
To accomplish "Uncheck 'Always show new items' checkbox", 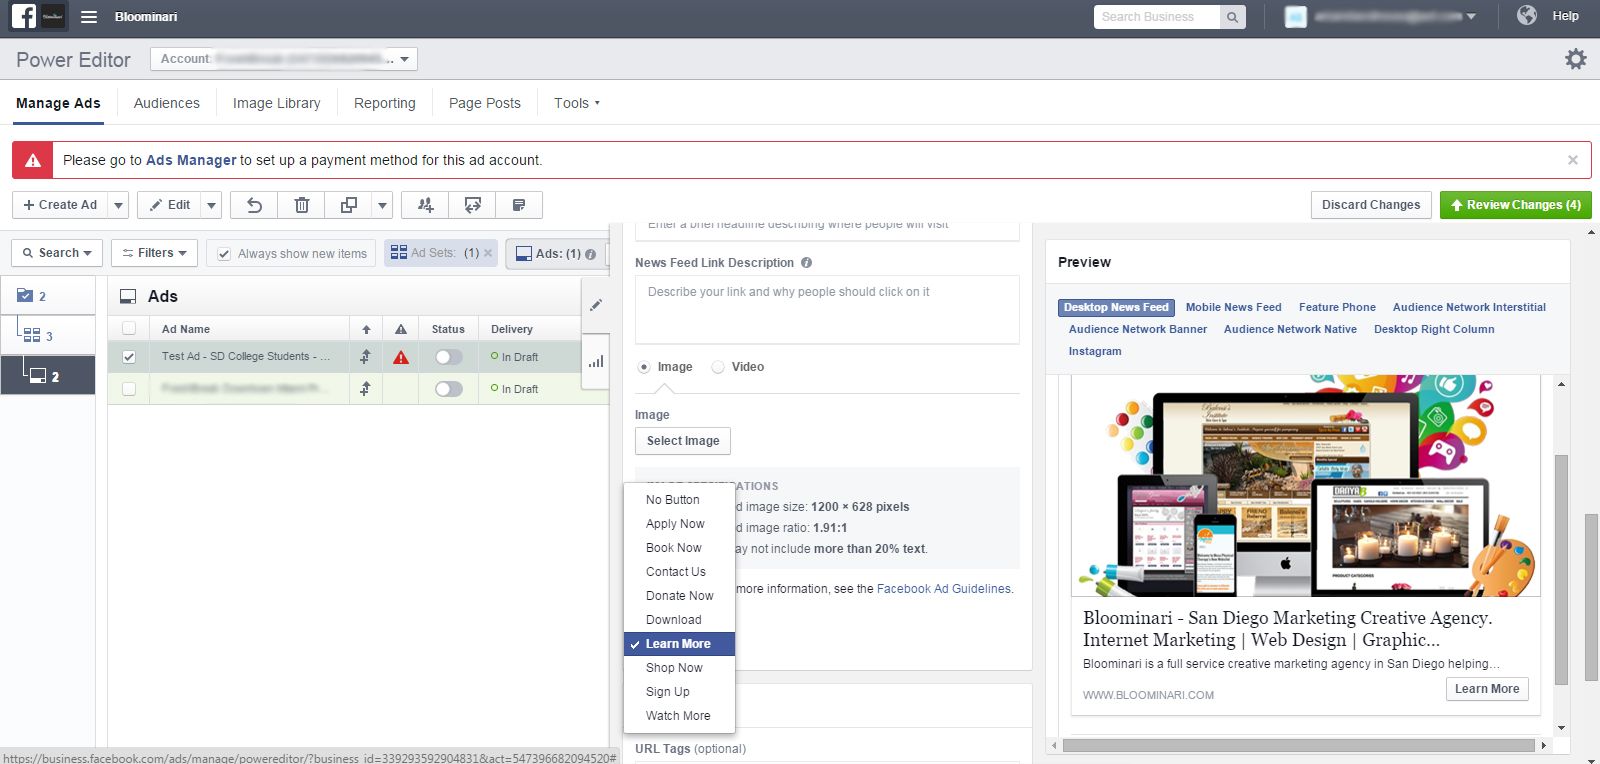I will coord(224,254).
